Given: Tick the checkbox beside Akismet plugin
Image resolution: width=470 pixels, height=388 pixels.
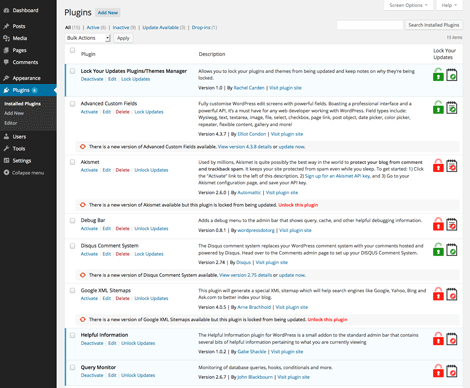Looking at the screenshot, I should (x=72, y=162).
